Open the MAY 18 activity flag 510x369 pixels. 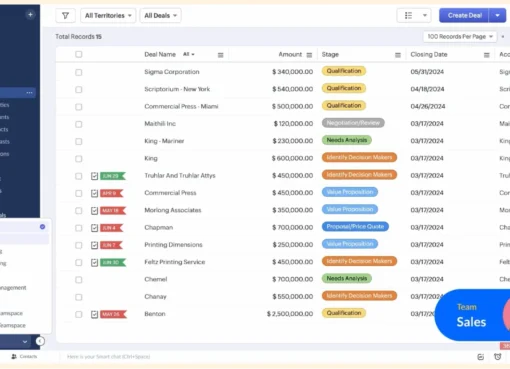[x=113, y=211]
